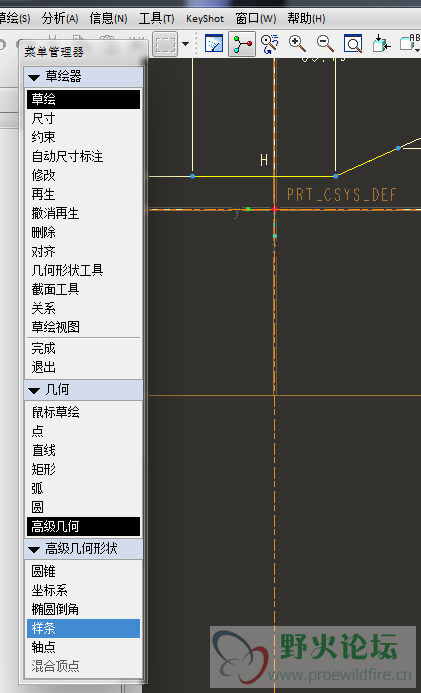
Task: Click the repaint screen icon
Action: point(214,43)
